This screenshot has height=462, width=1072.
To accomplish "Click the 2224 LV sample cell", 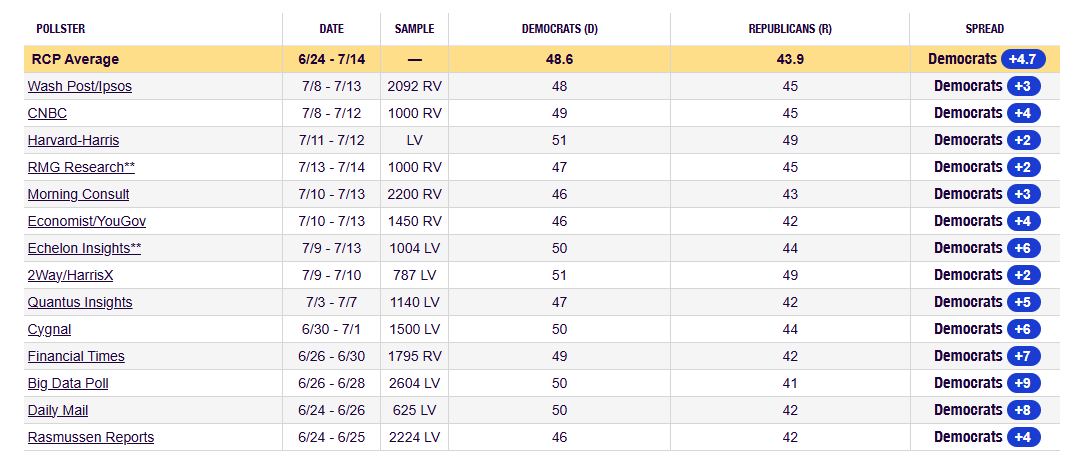I will (414, 437).
